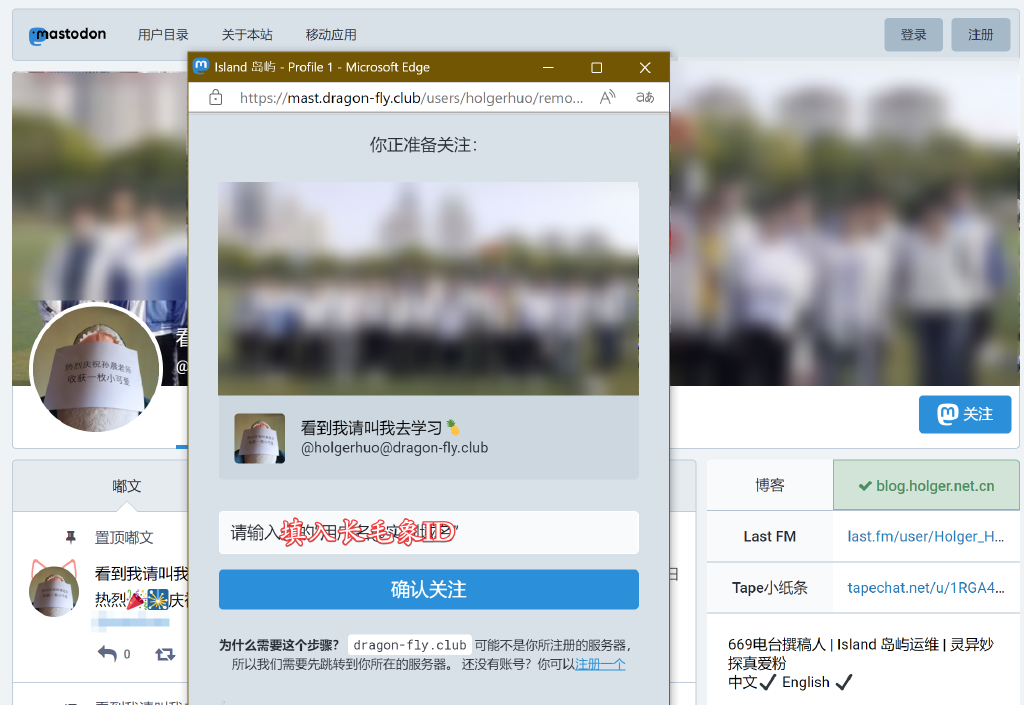Click the pin icon next to 置顶嘟文
The width and height of the screenshot is (1024, 705).
(70, 537)
